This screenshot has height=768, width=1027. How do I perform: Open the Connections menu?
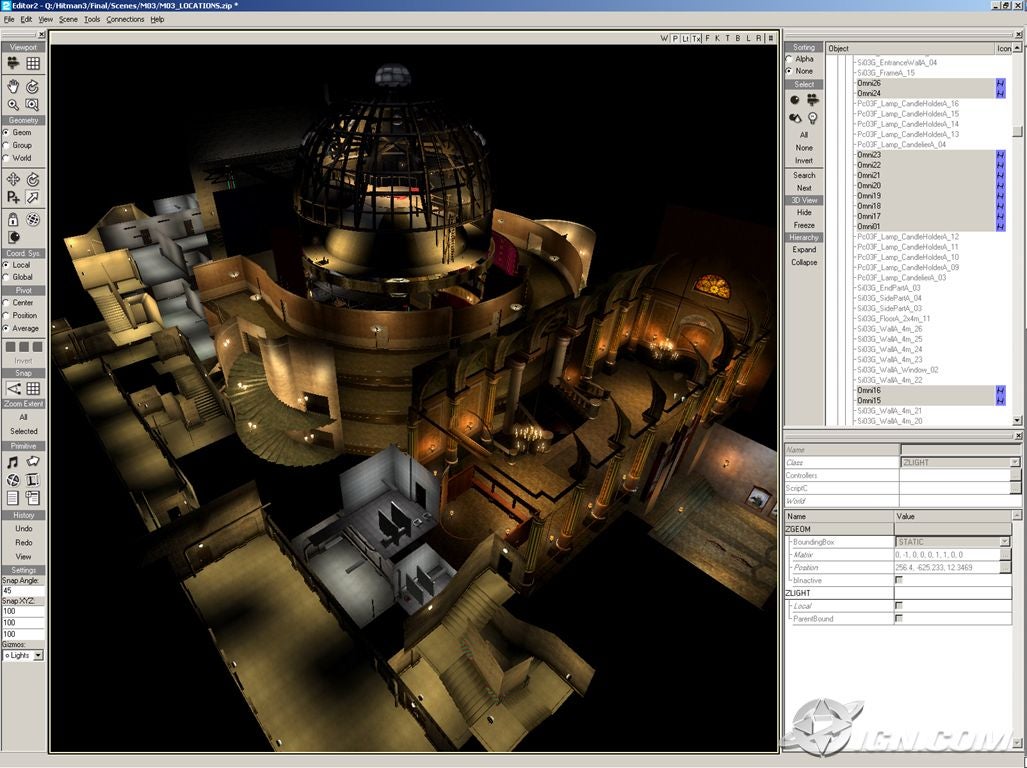tap(125, 20)
